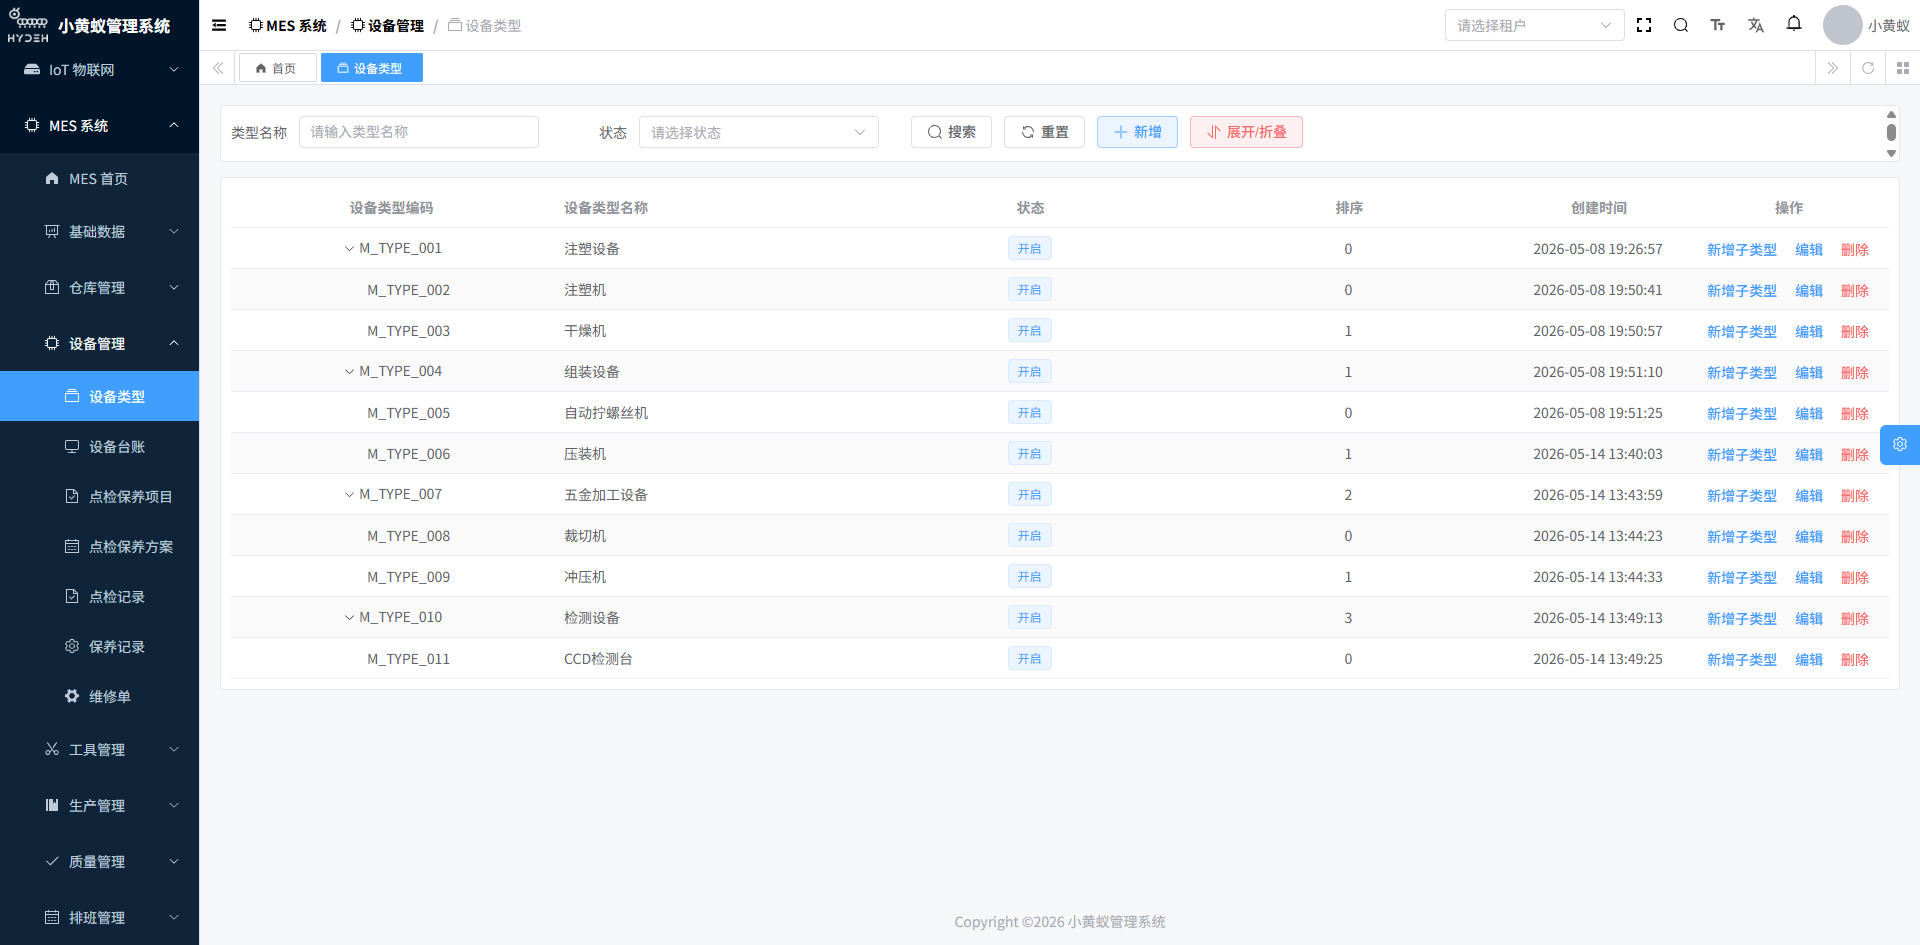Click the HYDEH system logo

[x=28, y=25]
